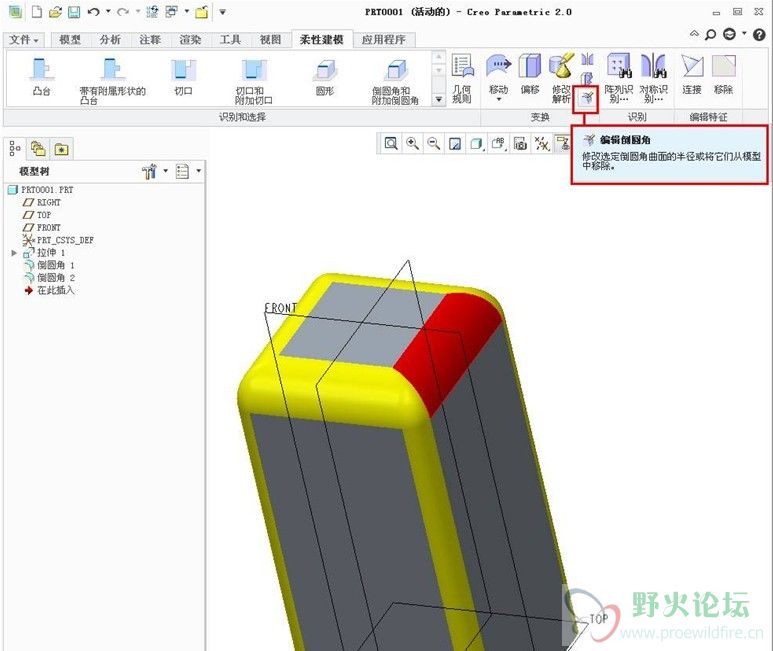
Task: Click the 编辑倒圆角 (Edit Round) icon
Action: 587,99
